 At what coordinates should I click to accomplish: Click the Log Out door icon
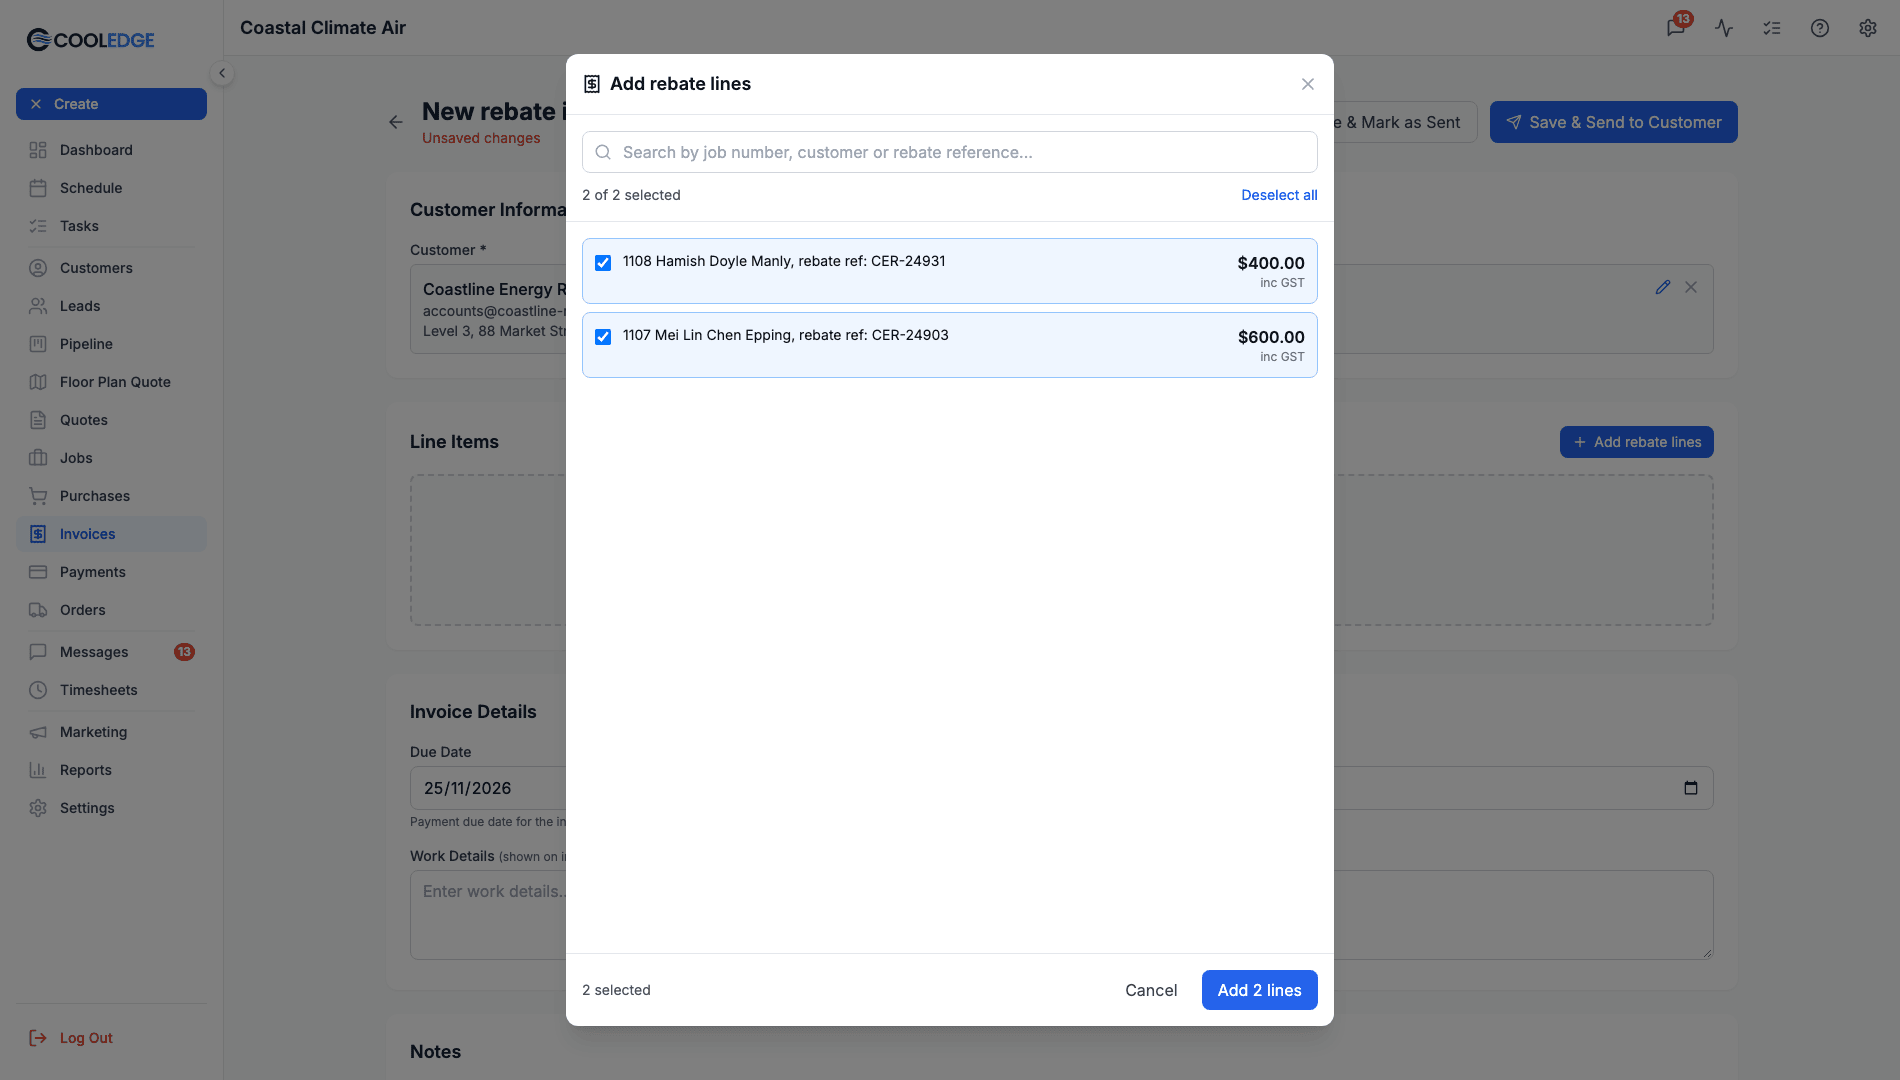(38, 1038)
